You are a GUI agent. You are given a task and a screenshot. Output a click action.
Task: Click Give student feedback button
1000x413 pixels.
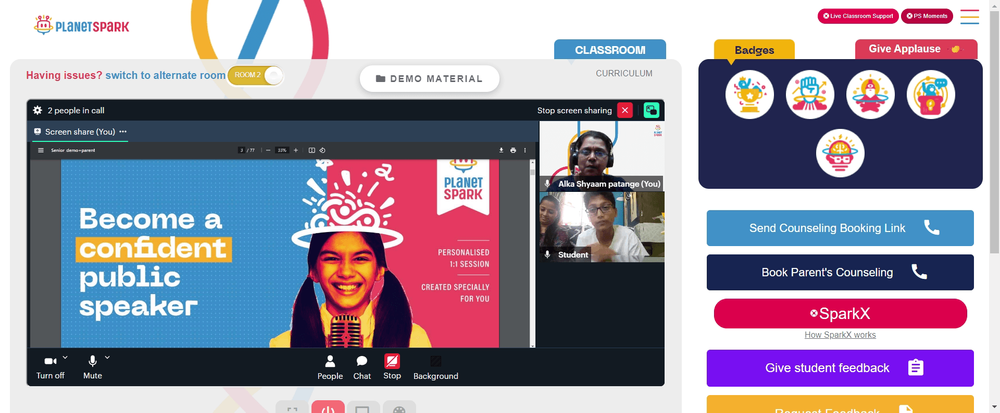840,368
